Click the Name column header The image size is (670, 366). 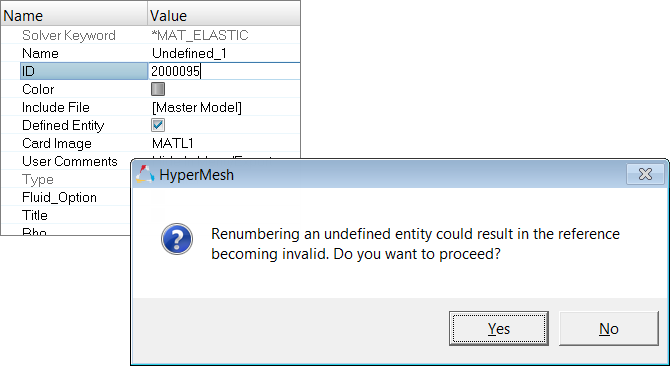(x=74, y=16)
